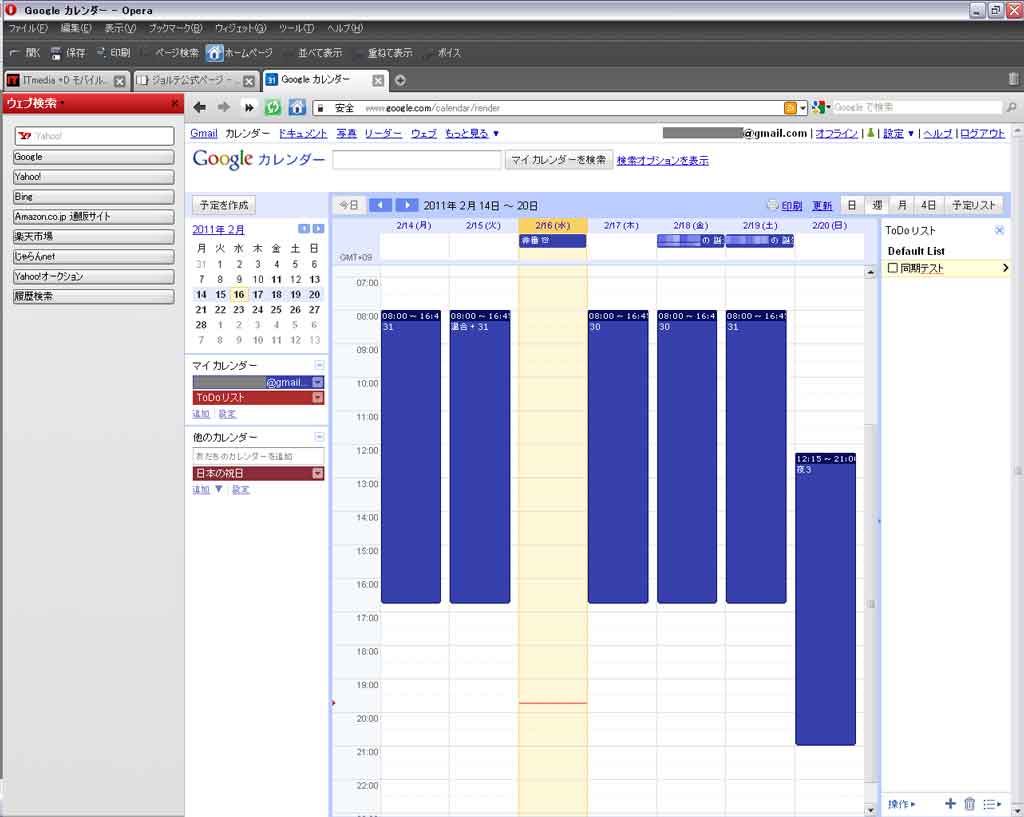The image size is (1024, 817).
Task: Select the 楽天市場 search button in side panel
Action: pos(93,236)
